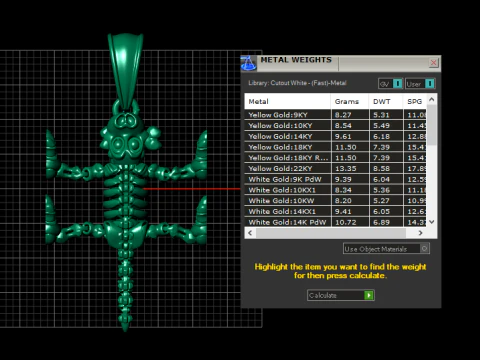
Task: Select the White Gold:14K PdW row
Action: (335, 222)
